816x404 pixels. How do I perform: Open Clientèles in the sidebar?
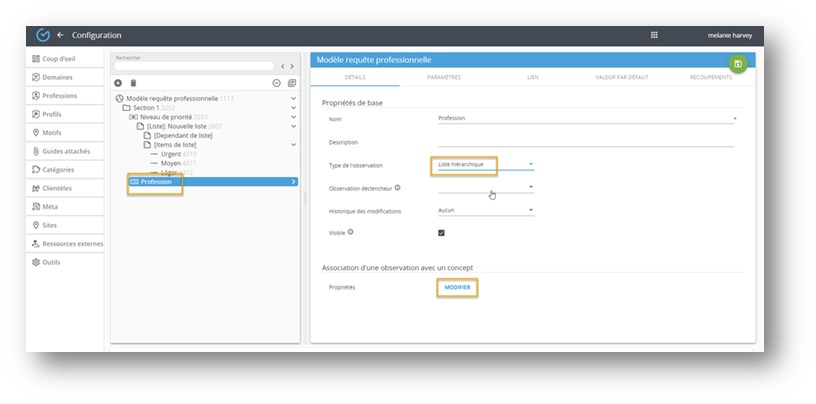tap(57, 188)
